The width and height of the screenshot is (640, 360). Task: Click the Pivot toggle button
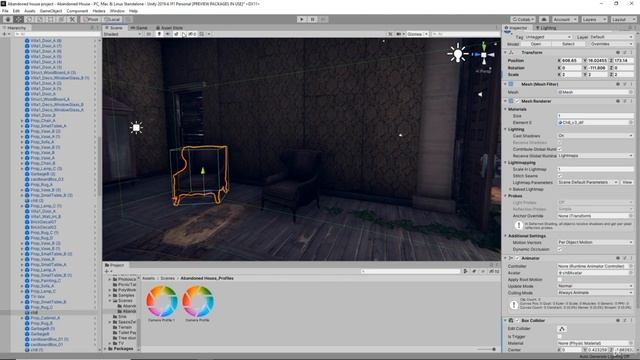coord(90,19)
